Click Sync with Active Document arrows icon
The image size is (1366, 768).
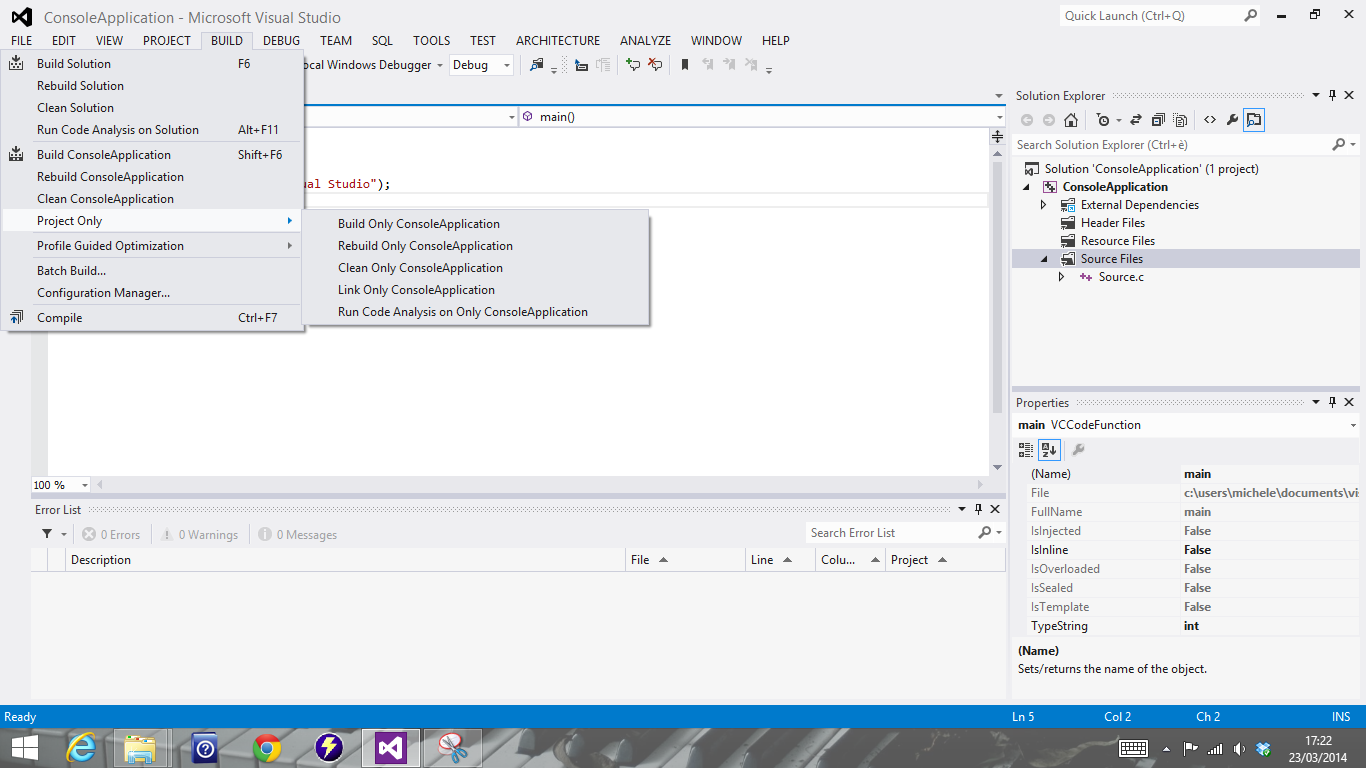pyautogui.click(x=1136, y=120)
